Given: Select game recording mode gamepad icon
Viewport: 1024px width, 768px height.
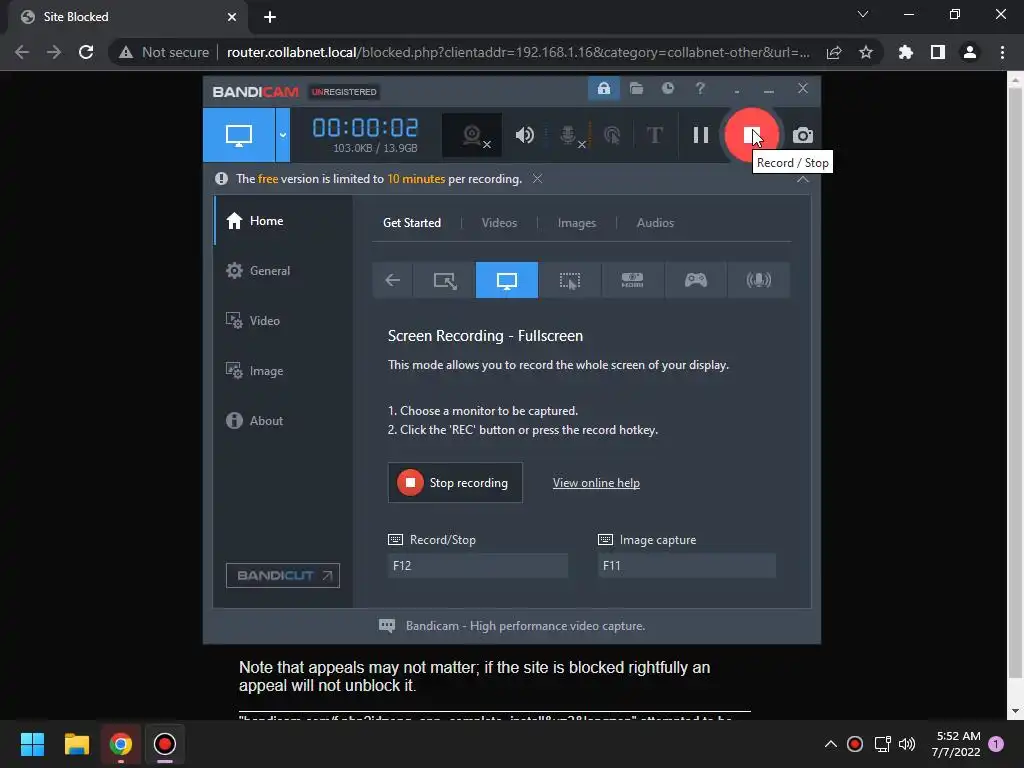Looking at the screenshot, I should [696, 280].
